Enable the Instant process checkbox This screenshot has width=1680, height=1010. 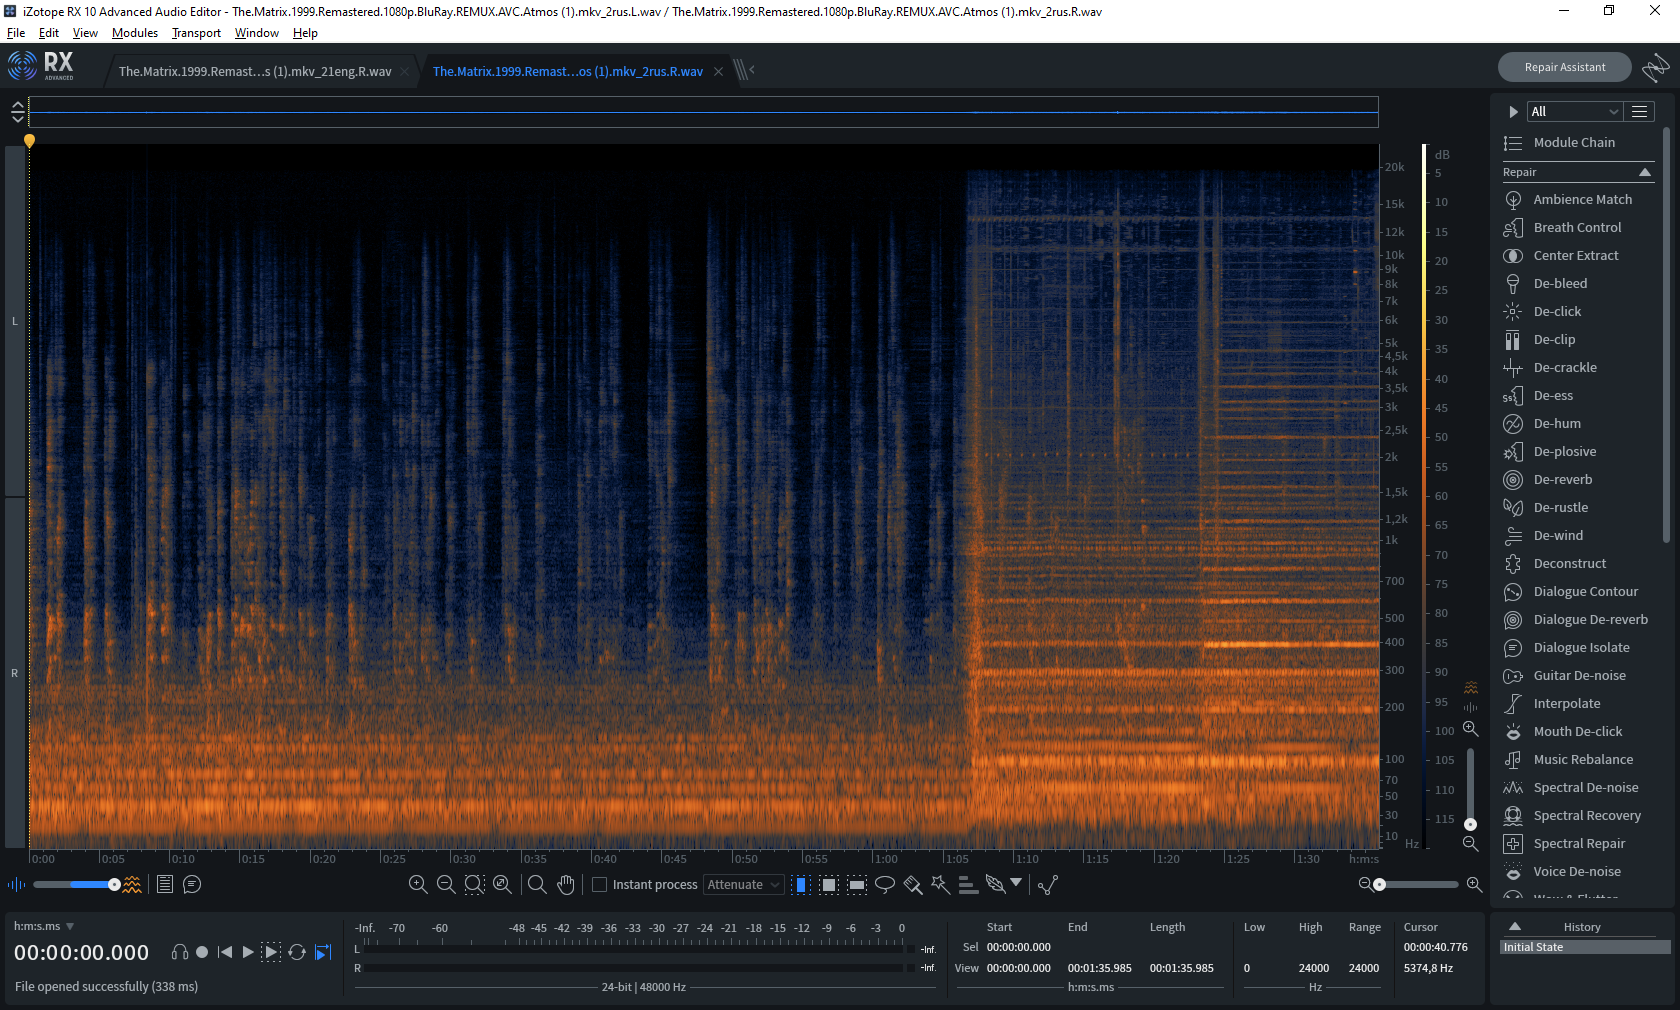(600, 885)
